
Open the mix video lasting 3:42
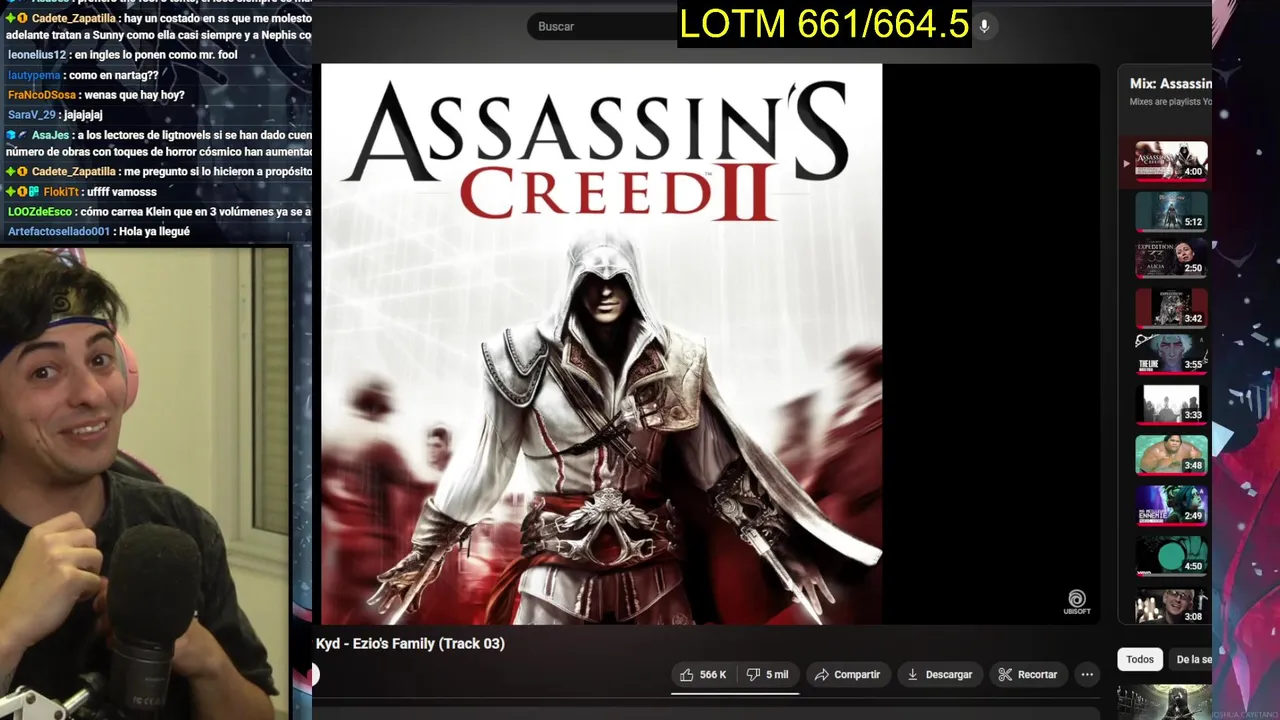point(1171,308)
